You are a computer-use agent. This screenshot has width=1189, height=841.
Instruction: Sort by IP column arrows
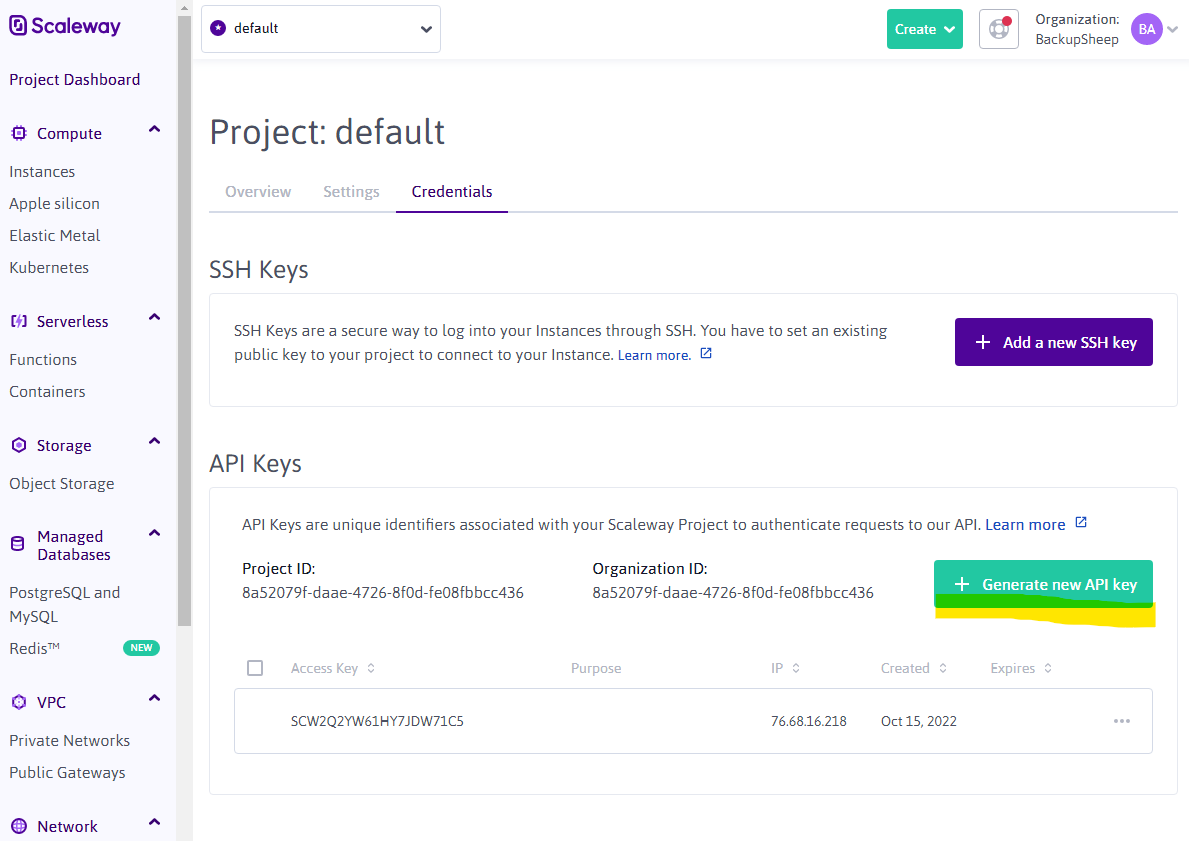[x=795, y=668]
